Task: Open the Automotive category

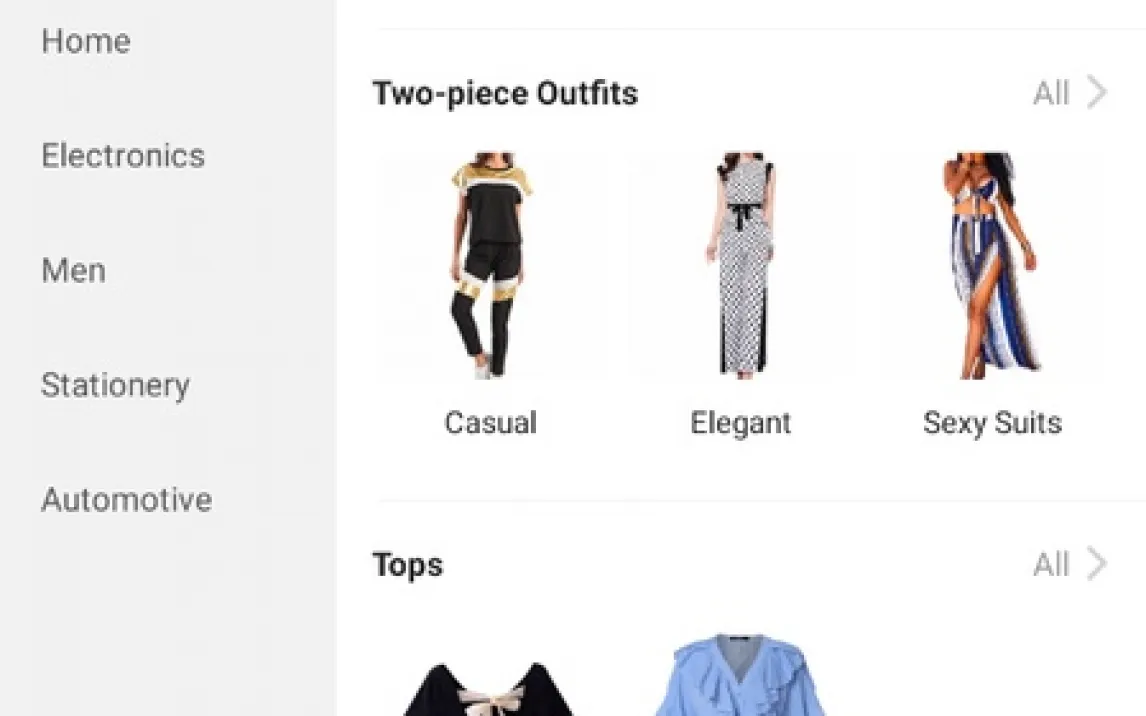Action: [127, 500]
